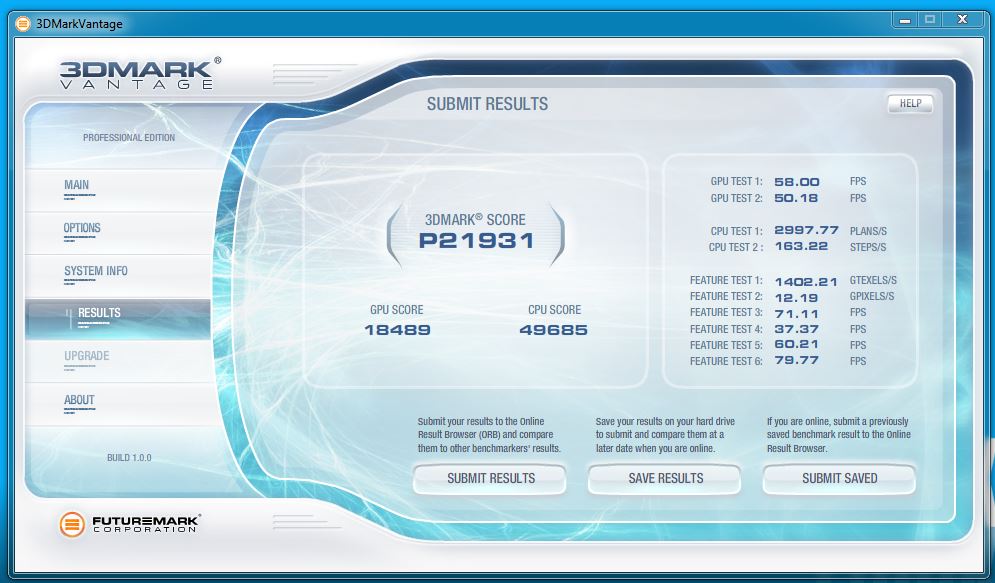Screen dimensions: 995x583
Task: Close the 3DMarkVantage window
Action: pos(963,20)
